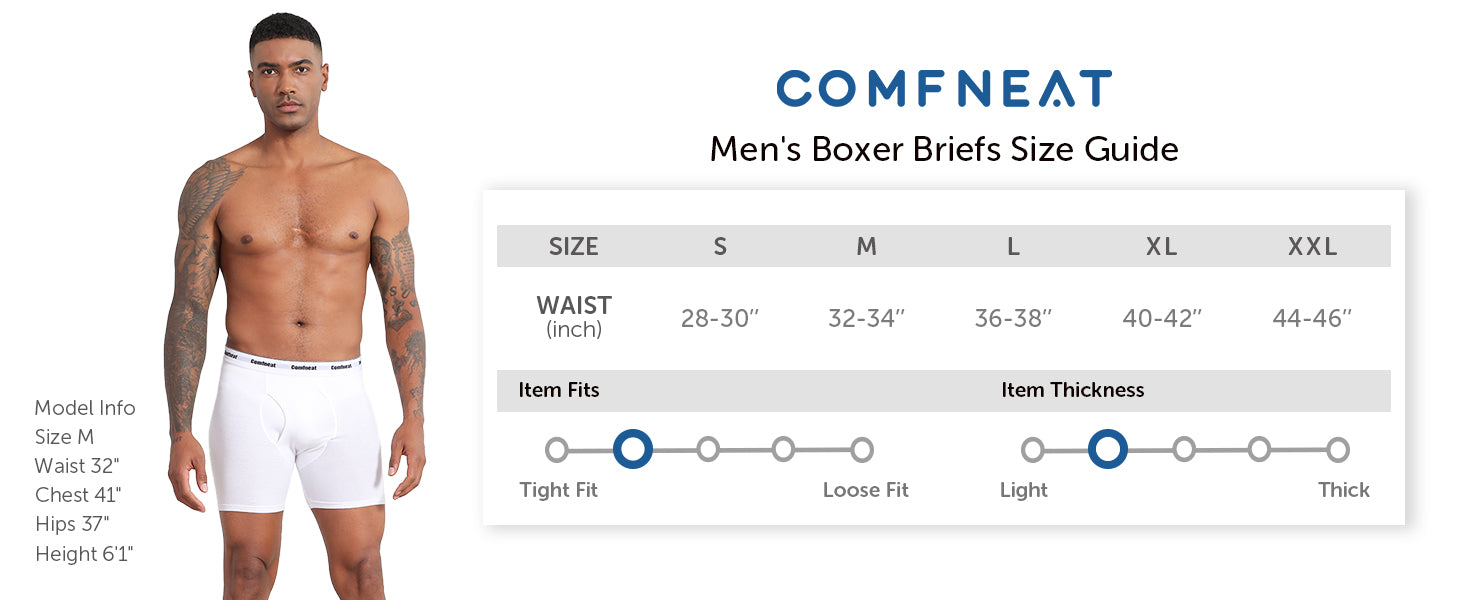The height and width of the screenshot is (600, 1464).
Task: Click the 36-38″ waist measurement
Action: click(x=1013, y=319)
